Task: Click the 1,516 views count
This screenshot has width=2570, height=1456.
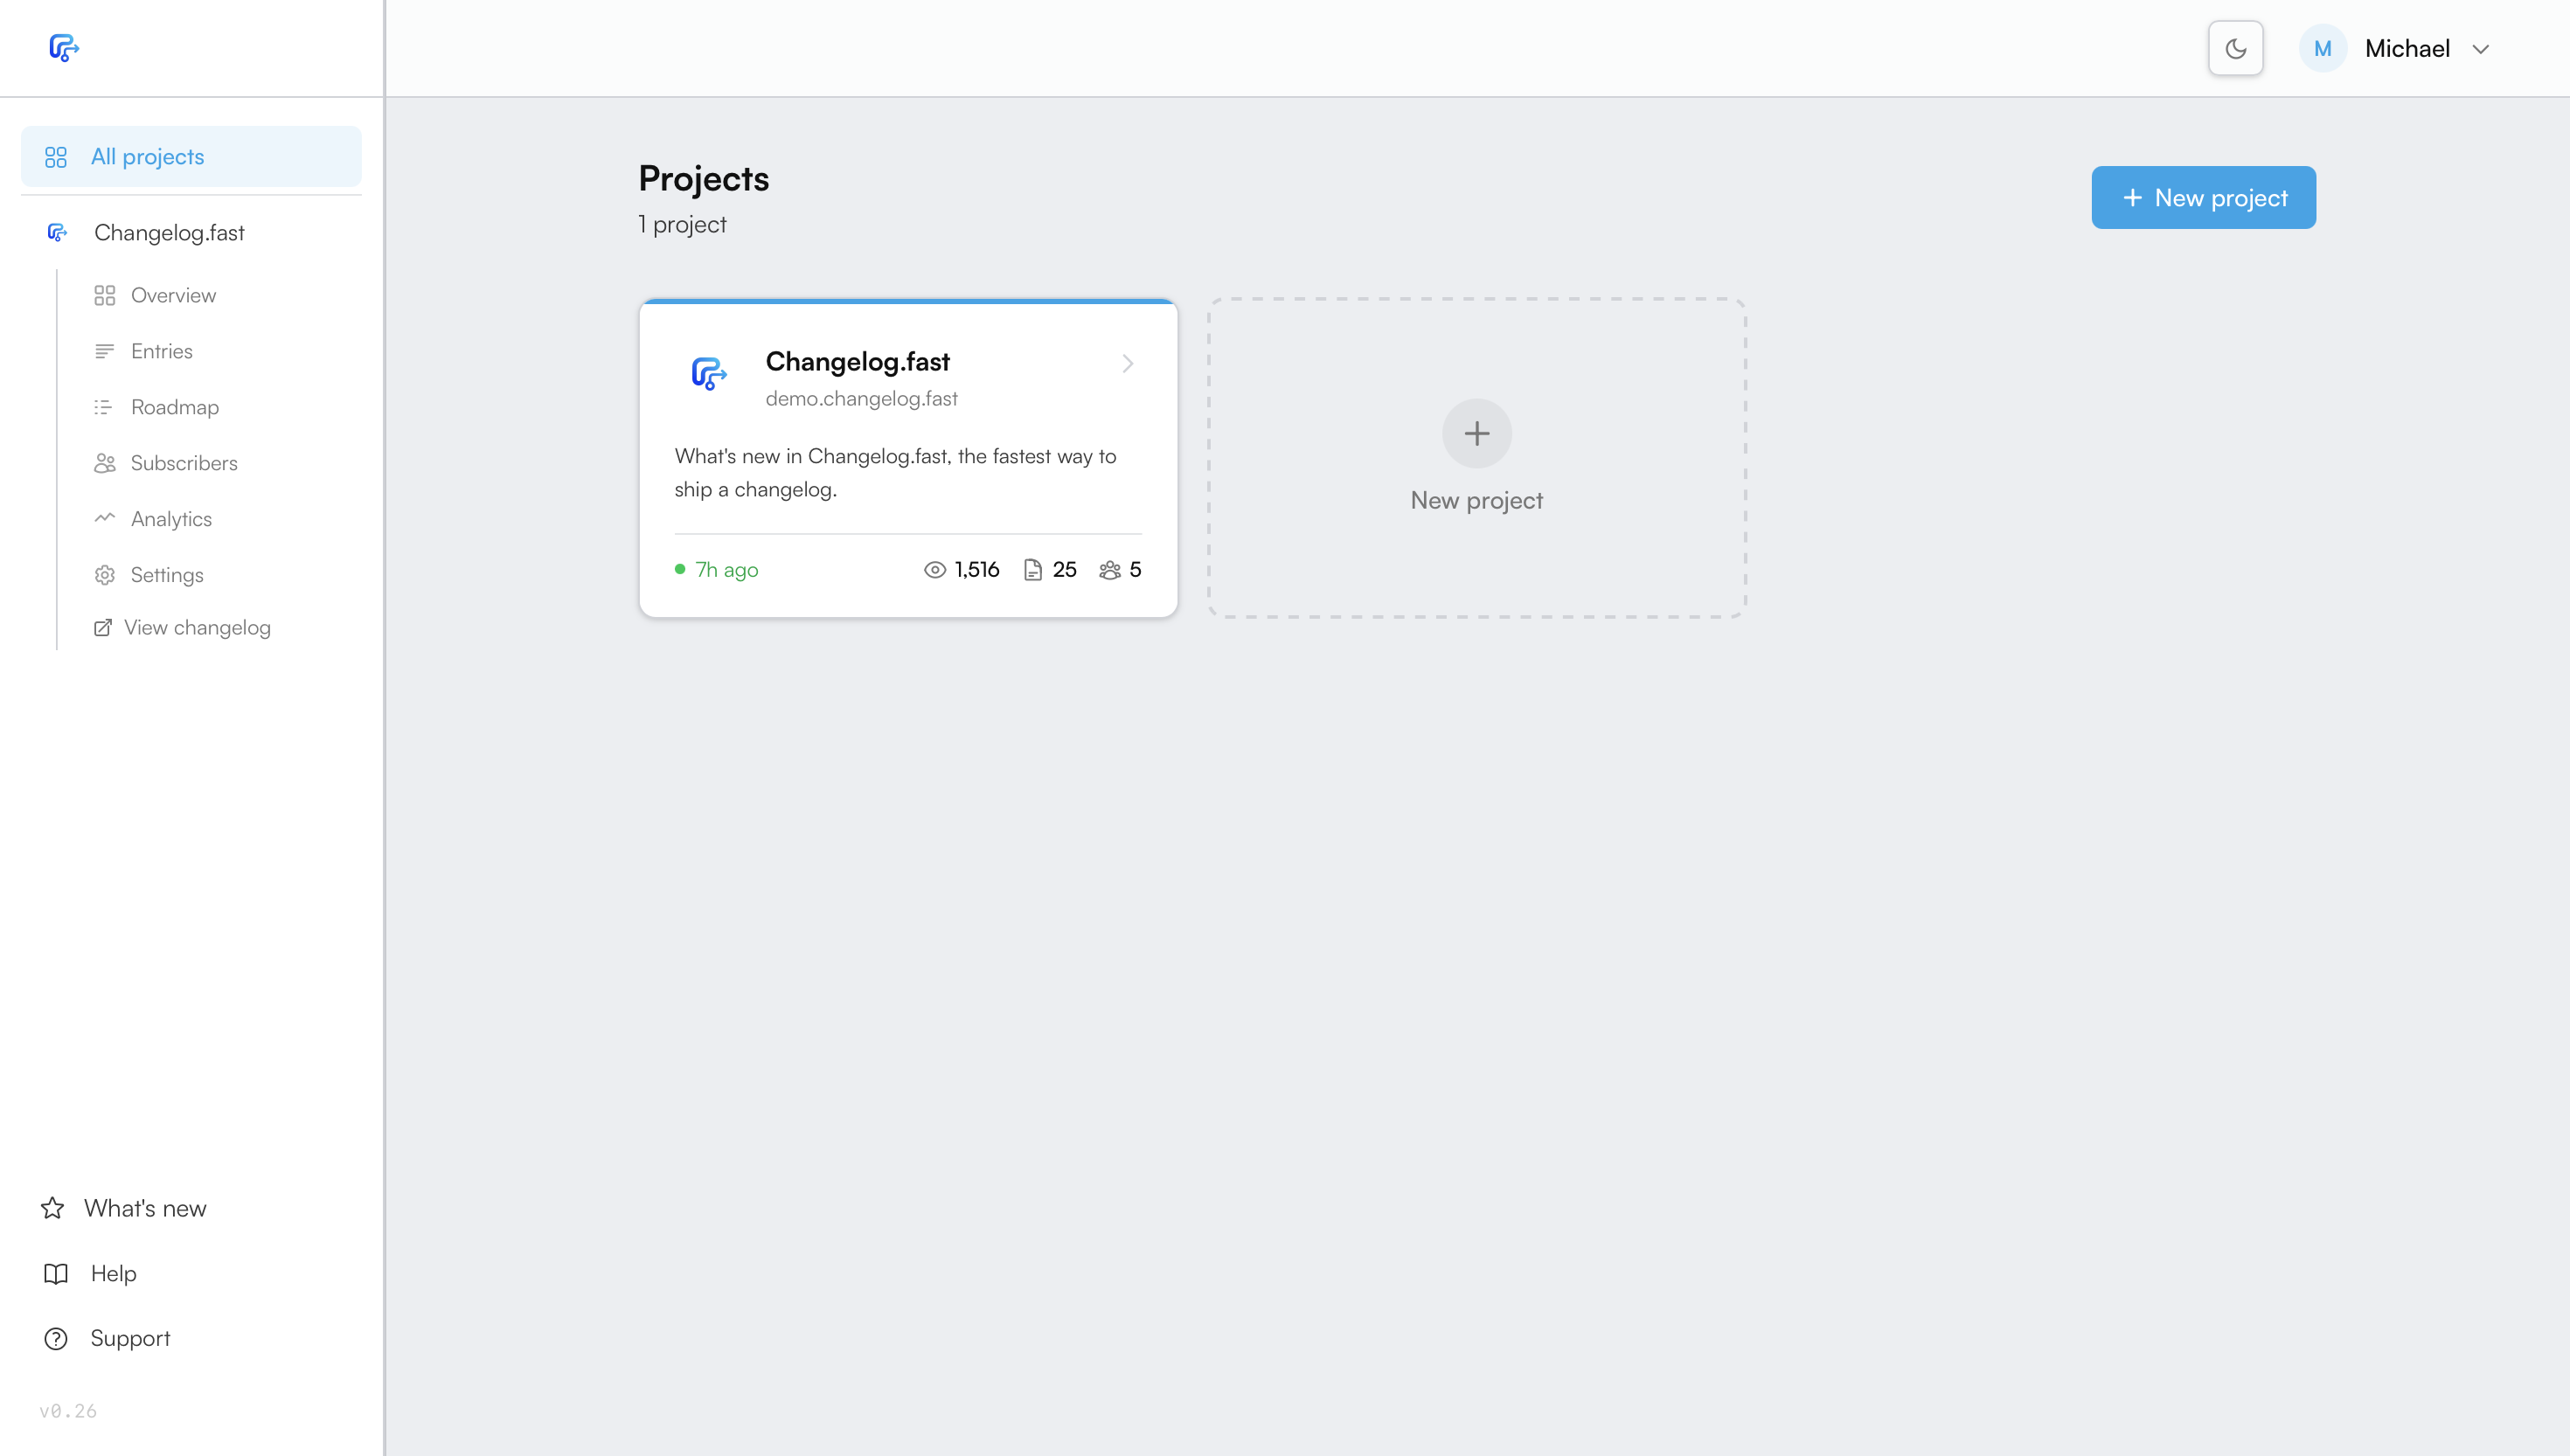Action: coord(976,569)
